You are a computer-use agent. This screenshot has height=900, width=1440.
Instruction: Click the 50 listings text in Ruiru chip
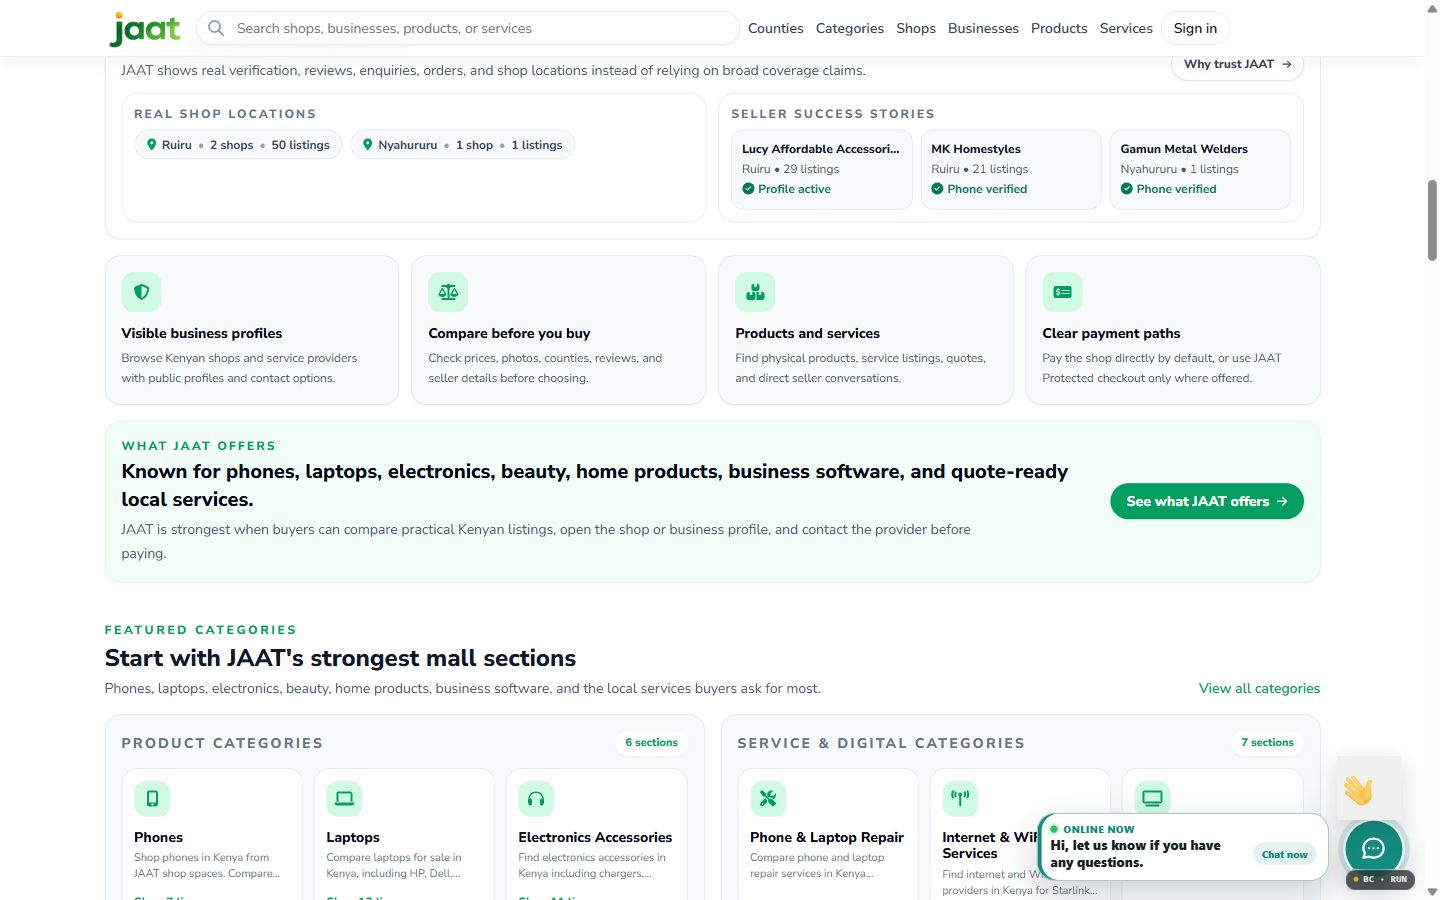(x=300, y=145)
